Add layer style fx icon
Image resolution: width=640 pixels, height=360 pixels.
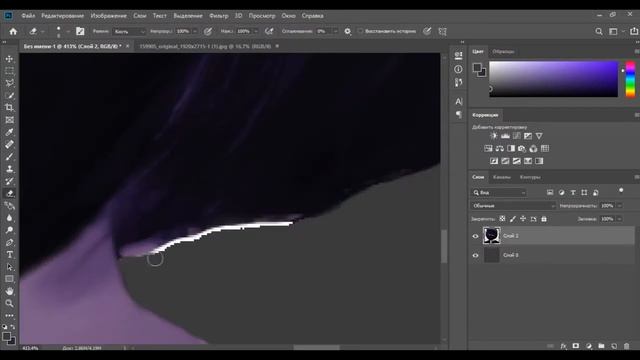563,346
